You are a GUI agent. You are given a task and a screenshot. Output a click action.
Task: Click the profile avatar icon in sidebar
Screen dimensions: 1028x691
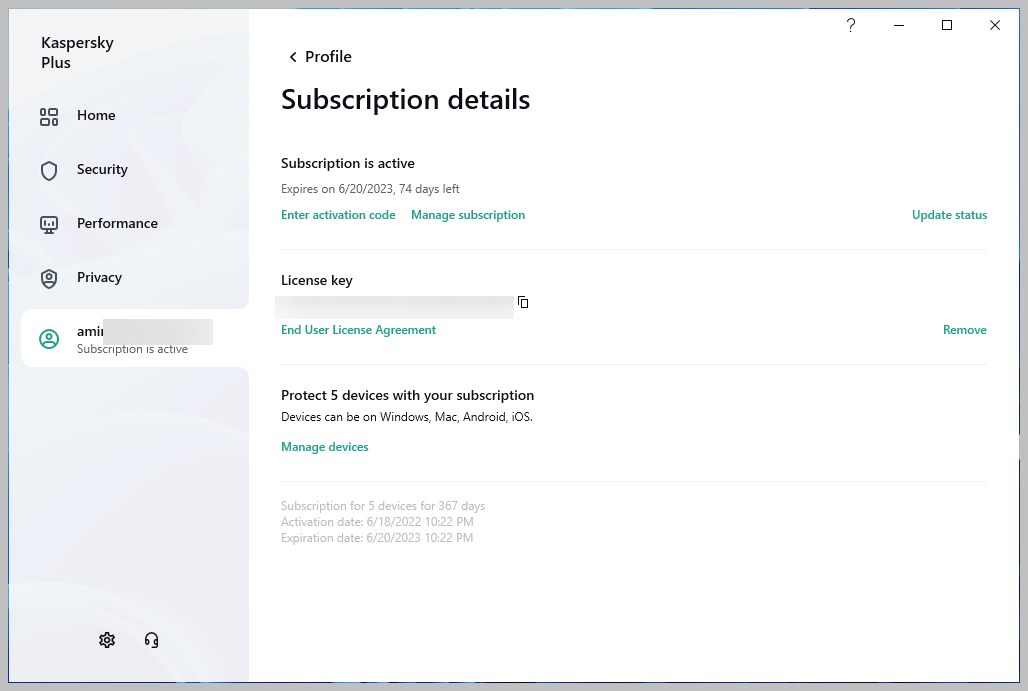pos(49,339)
